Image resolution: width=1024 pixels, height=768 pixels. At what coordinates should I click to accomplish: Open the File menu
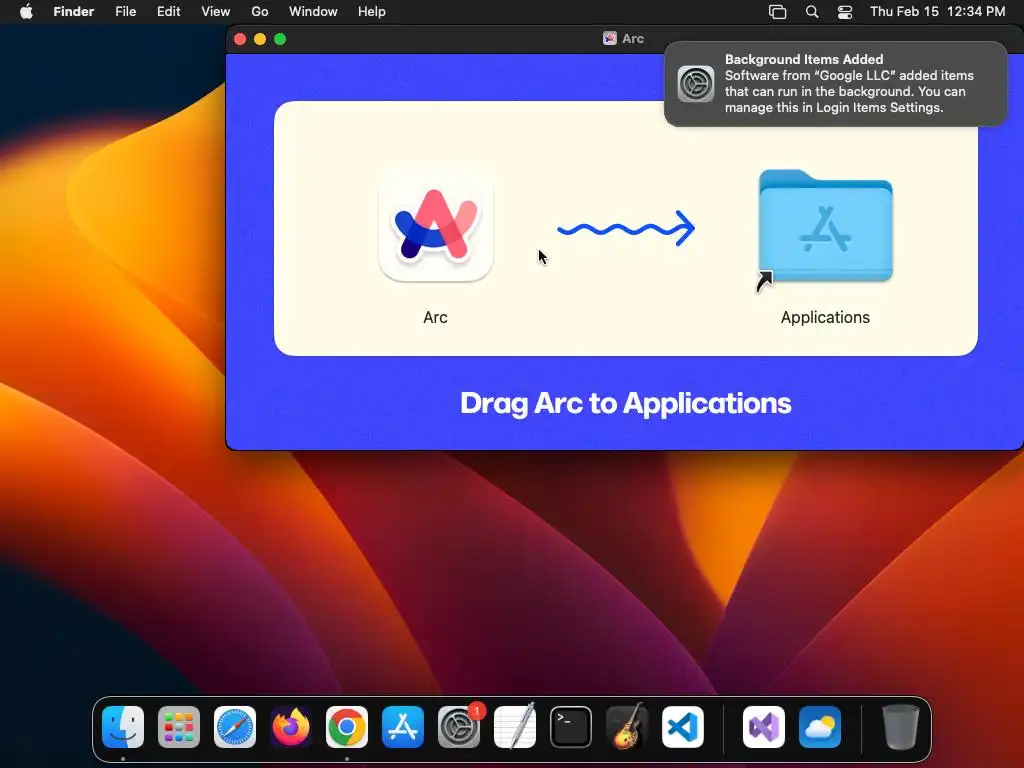click(125, 11)
